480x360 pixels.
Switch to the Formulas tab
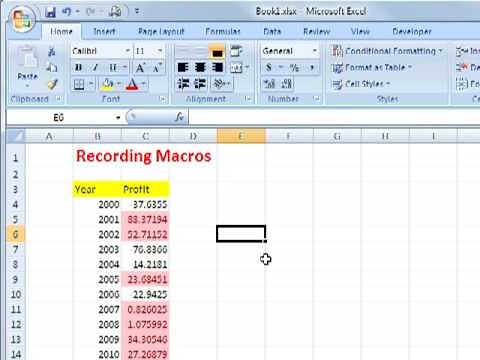click(223, 32)
